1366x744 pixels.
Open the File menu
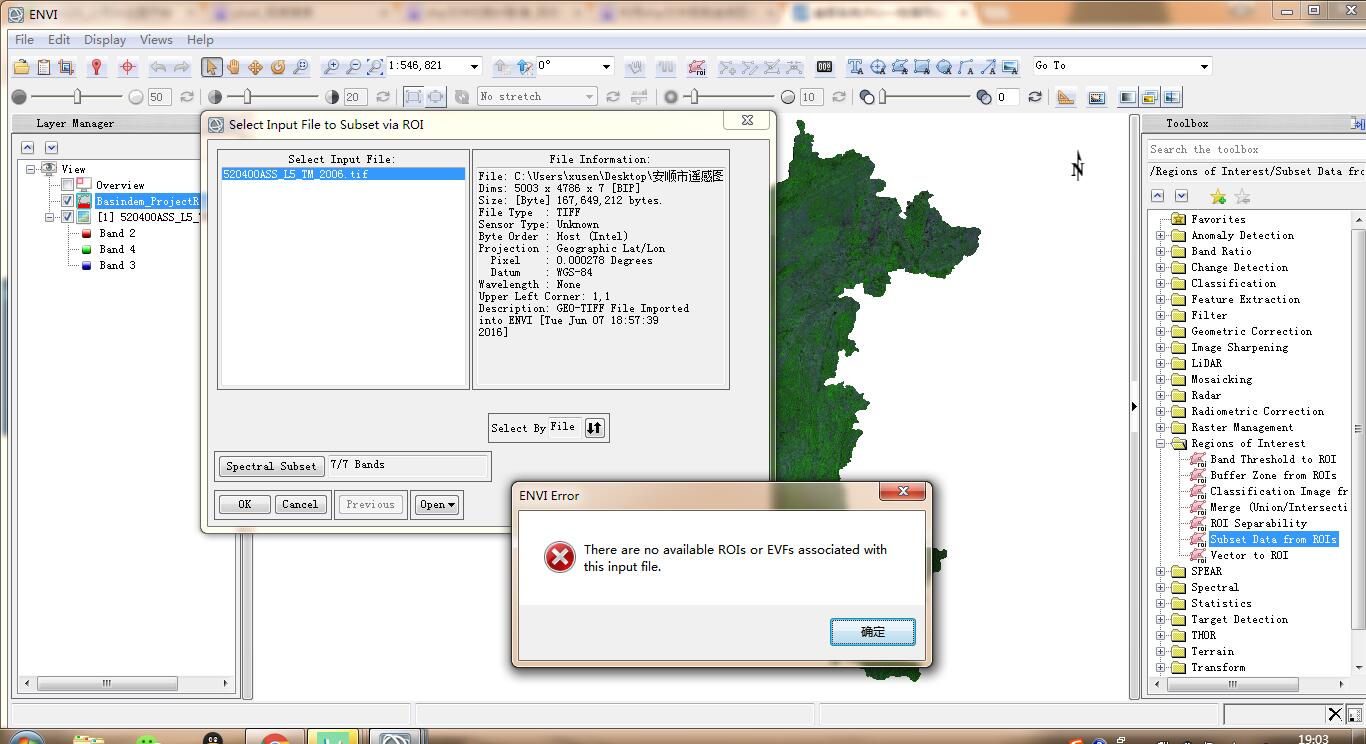(24, 40)
